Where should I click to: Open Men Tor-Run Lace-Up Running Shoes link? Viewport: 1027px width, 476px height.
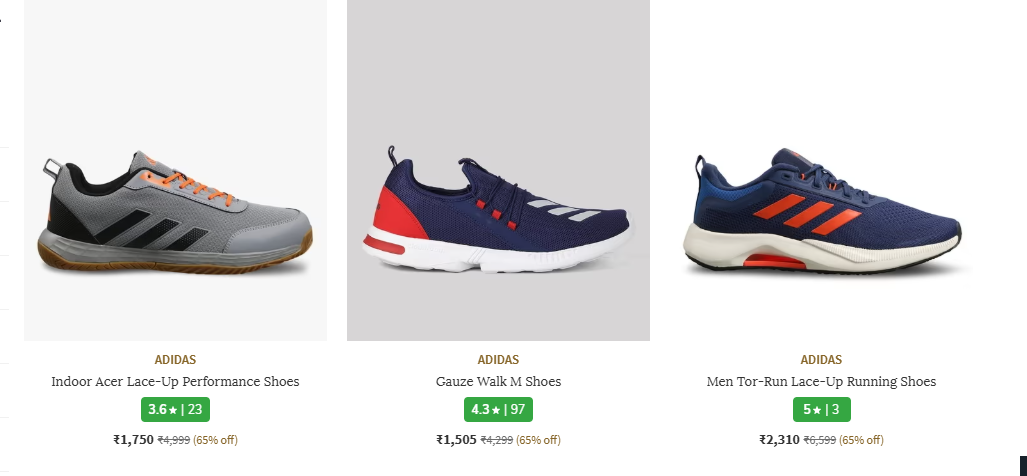pyautogui.click(x=821, y=382)
